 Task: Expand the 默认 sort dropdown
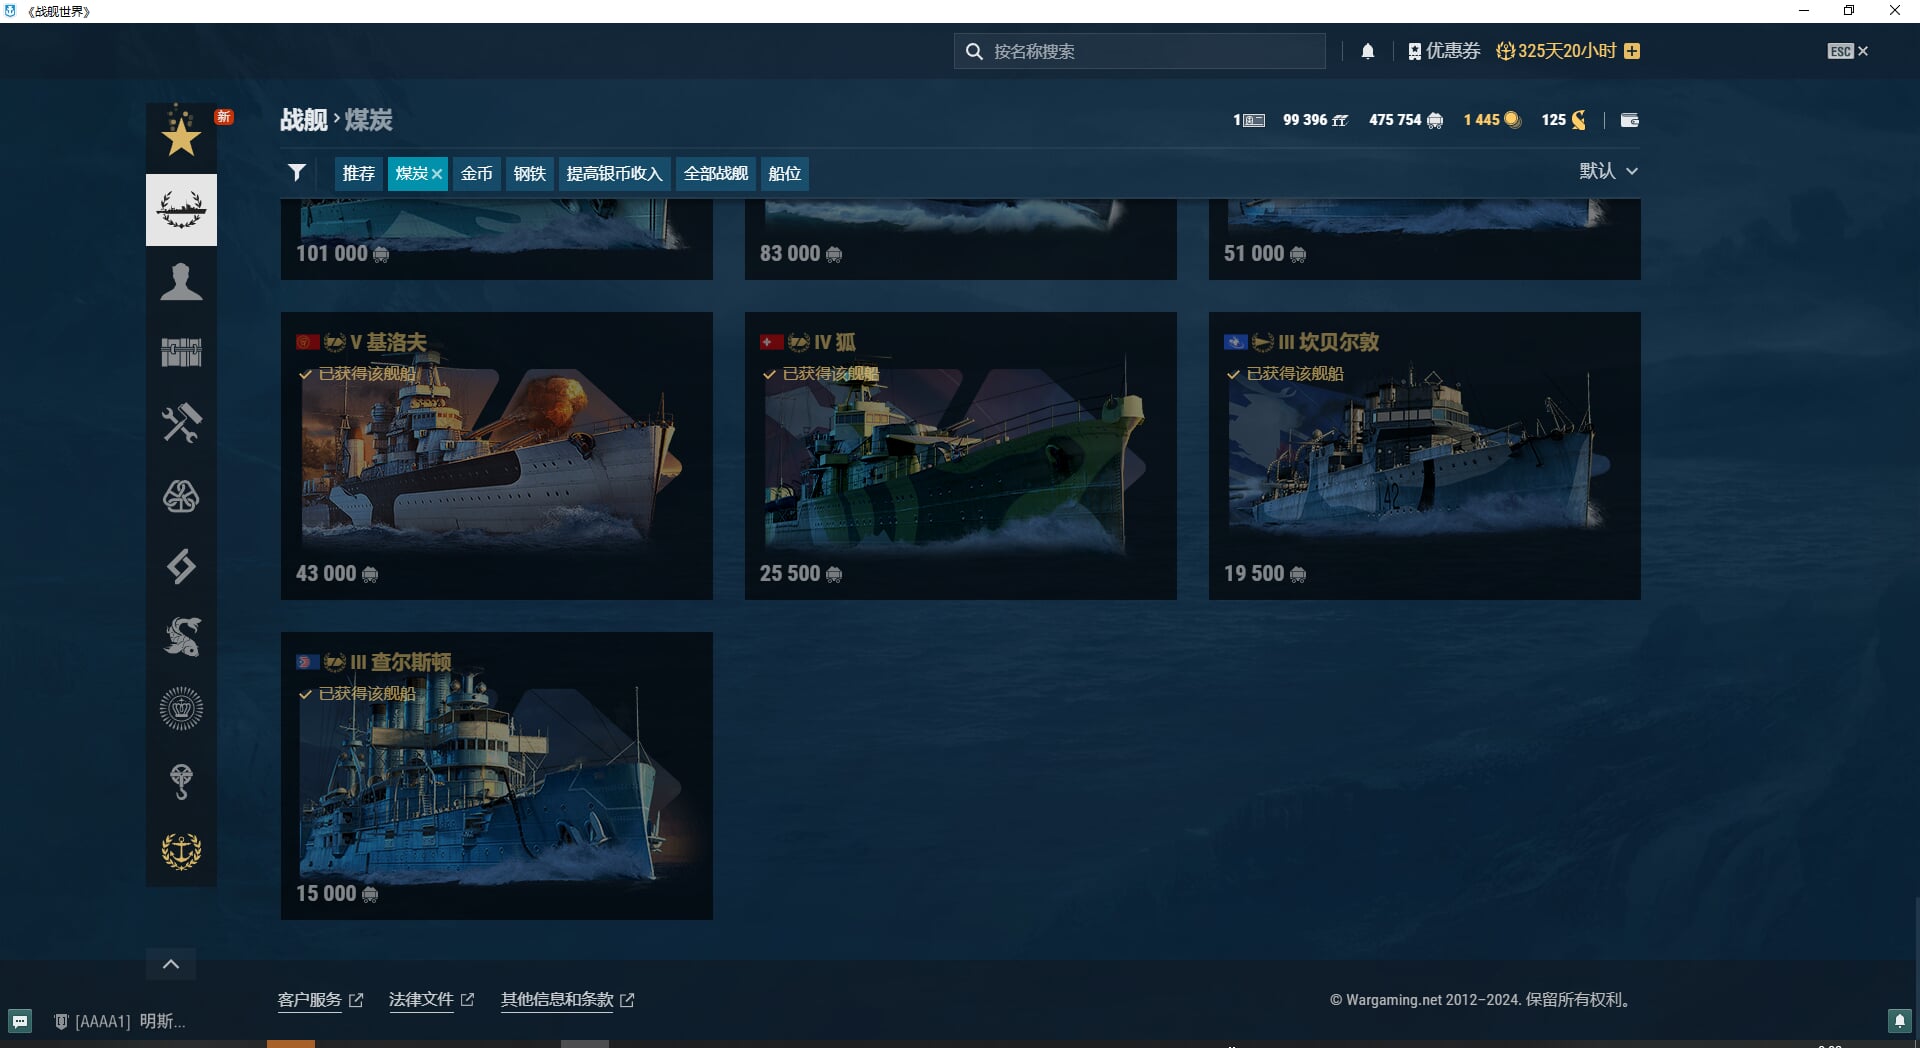click(1608, 171)
